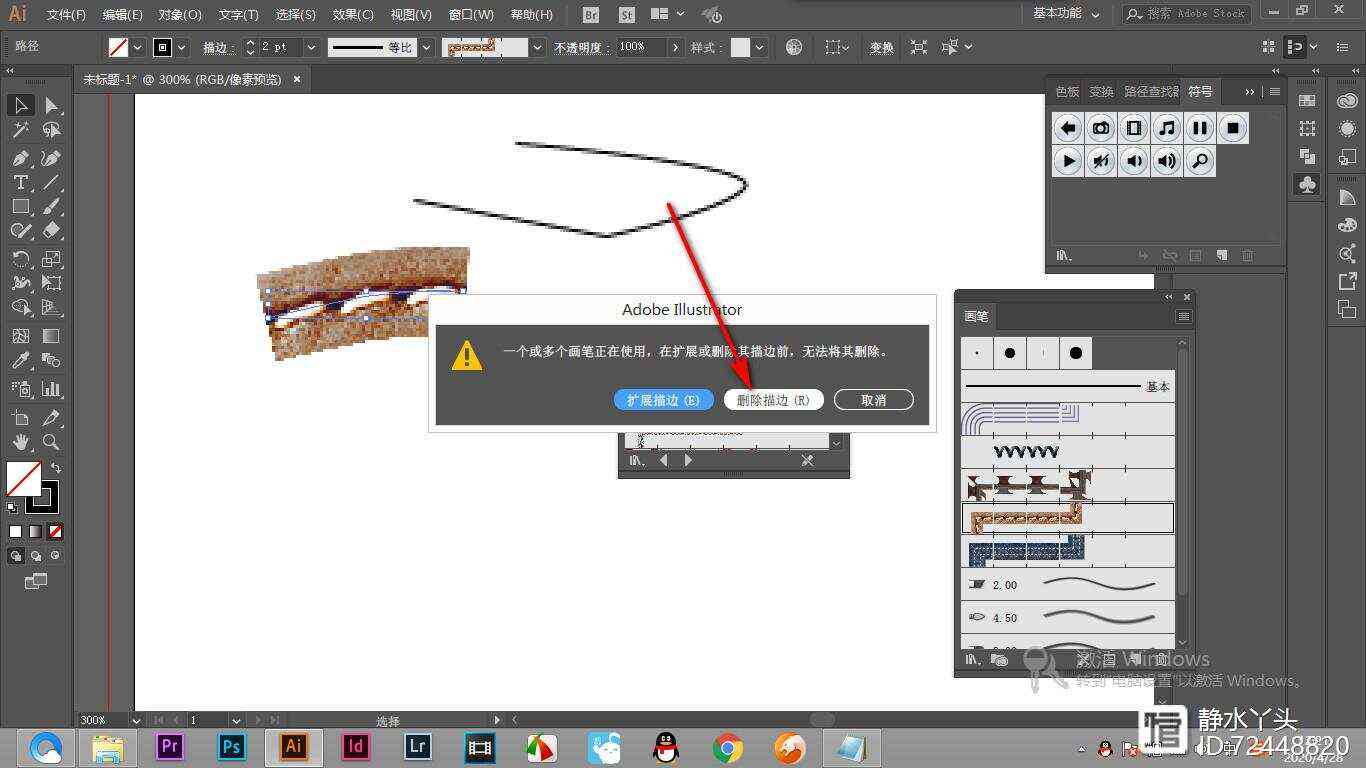Open the stroke weight dropdown
The width and height of the screenshot is (1366, 768).
tap(311, 47)
